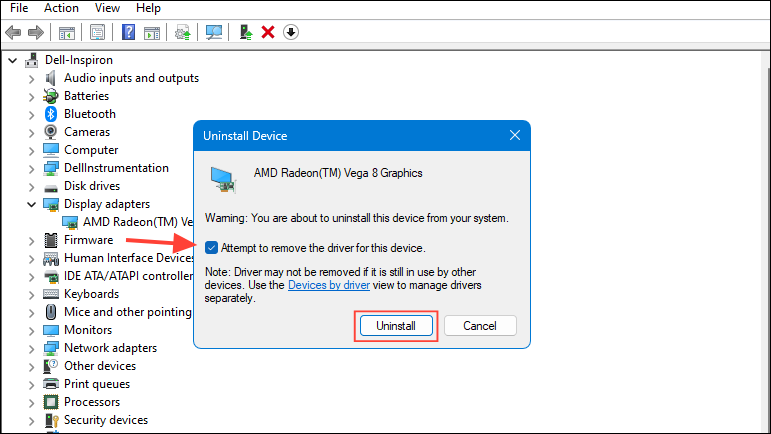The image size is (771, 434).
Task: Click the Back arrow toolbar icon
Action: point(13,33)
